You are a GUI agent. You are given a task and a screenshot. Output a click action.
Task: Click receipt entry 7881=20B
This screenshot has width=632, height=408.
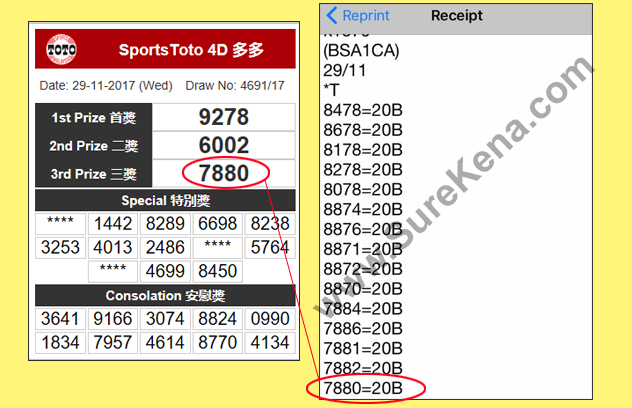(x=363, y=348)
